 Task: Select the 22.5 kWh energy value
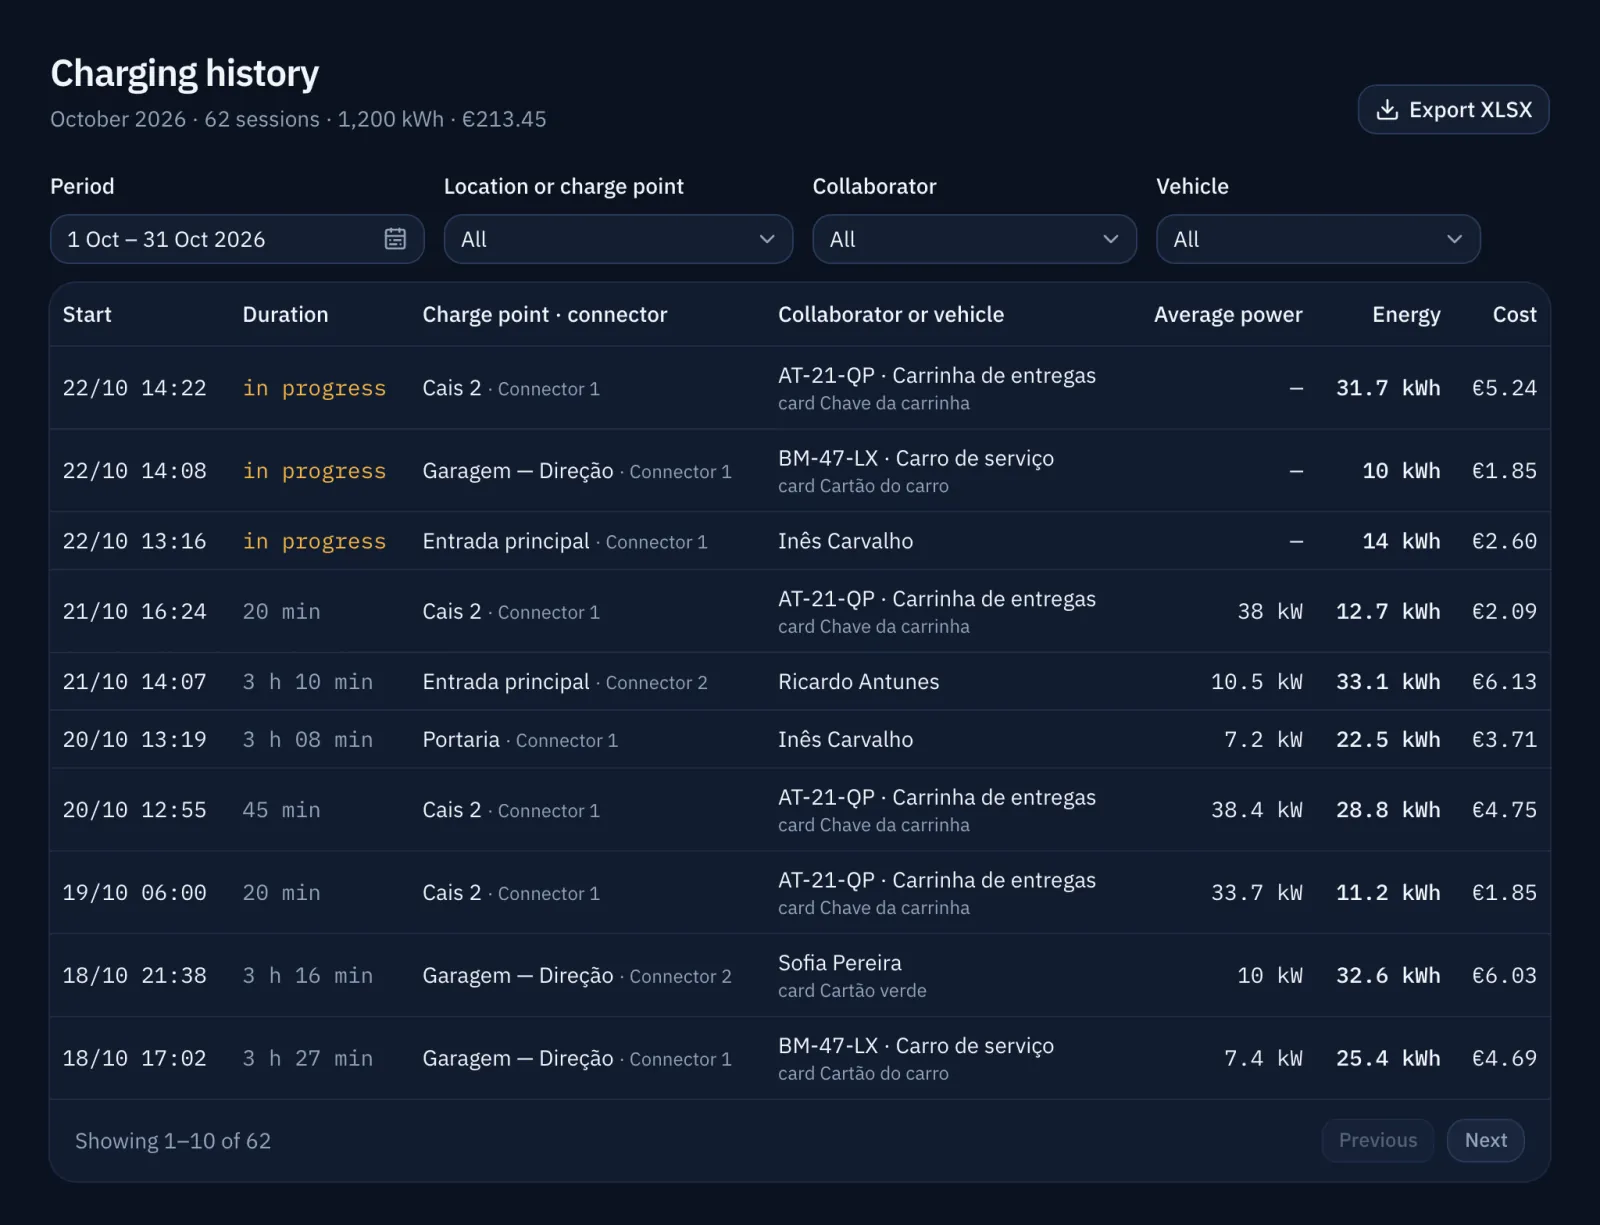(1388, 740)
